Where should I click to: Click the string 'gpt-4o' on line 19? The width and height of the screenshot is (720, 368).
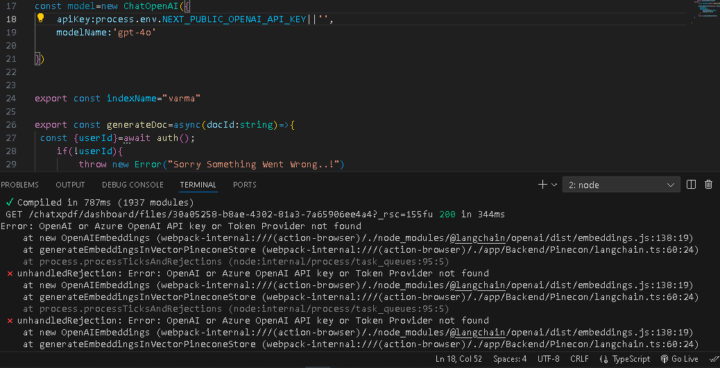click(134, 33)
